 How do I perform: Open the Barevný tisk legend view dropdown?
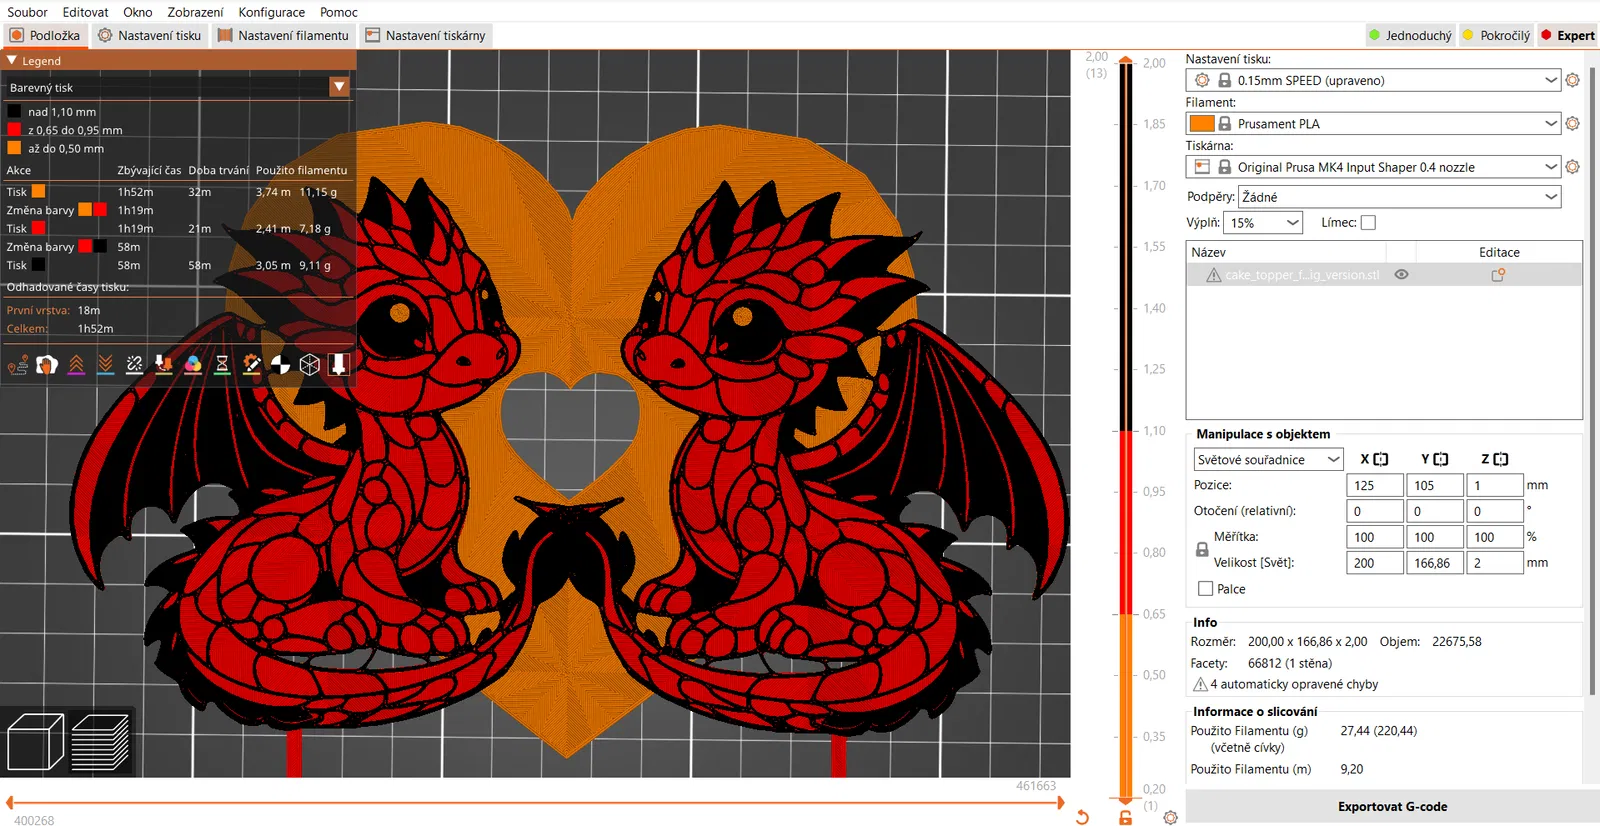pos(177,87)
